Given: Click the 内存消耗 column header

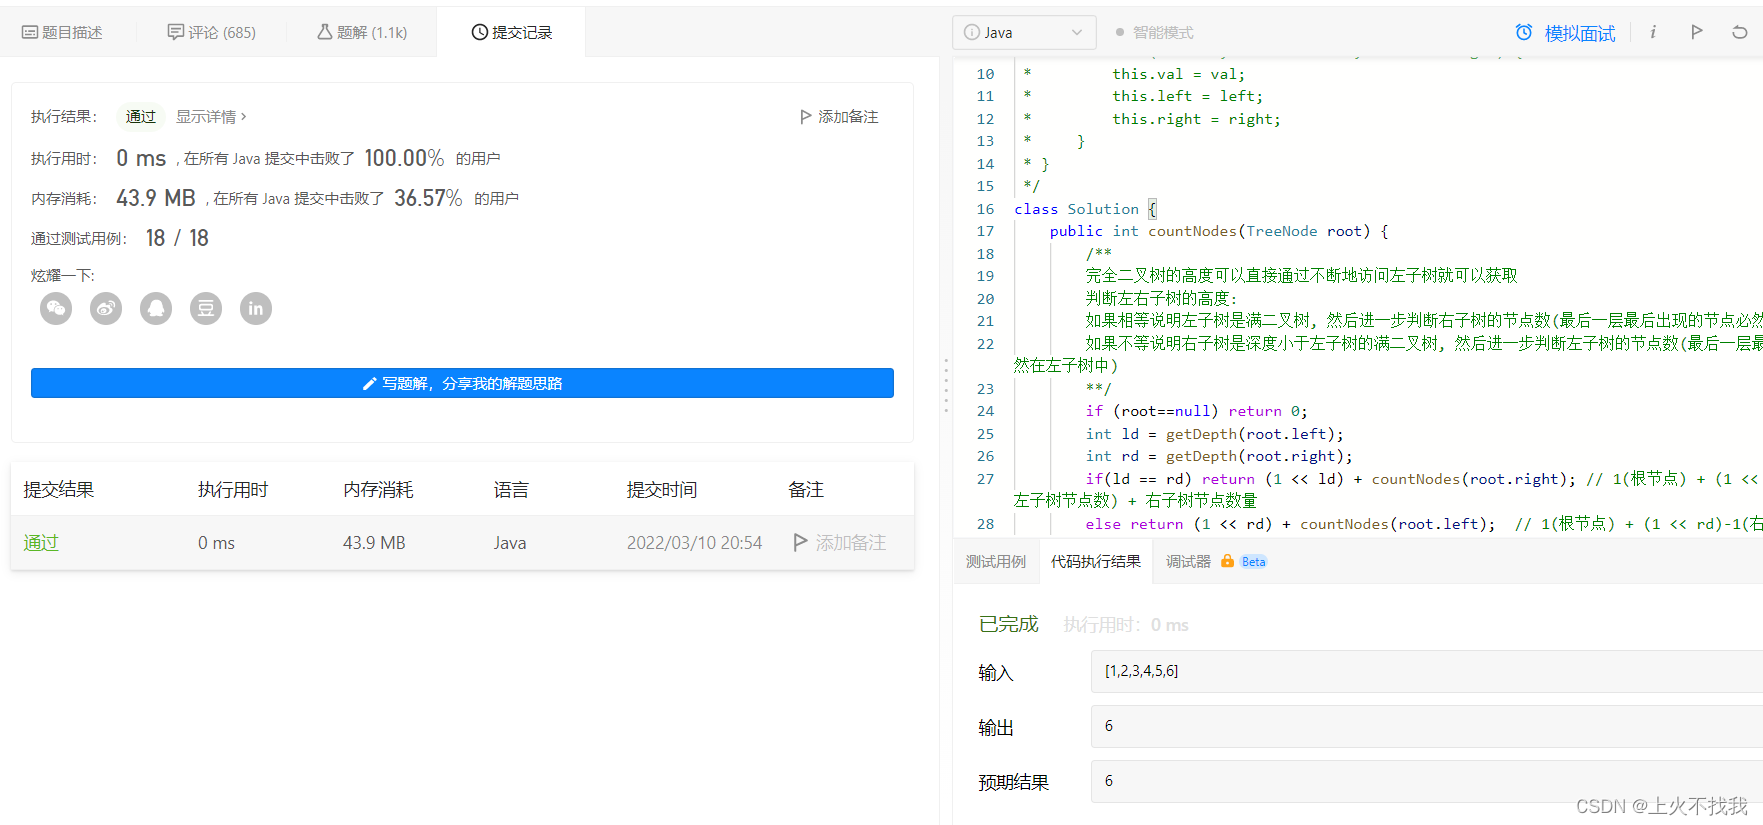Looking at the screenshot, I should point(378,489).
